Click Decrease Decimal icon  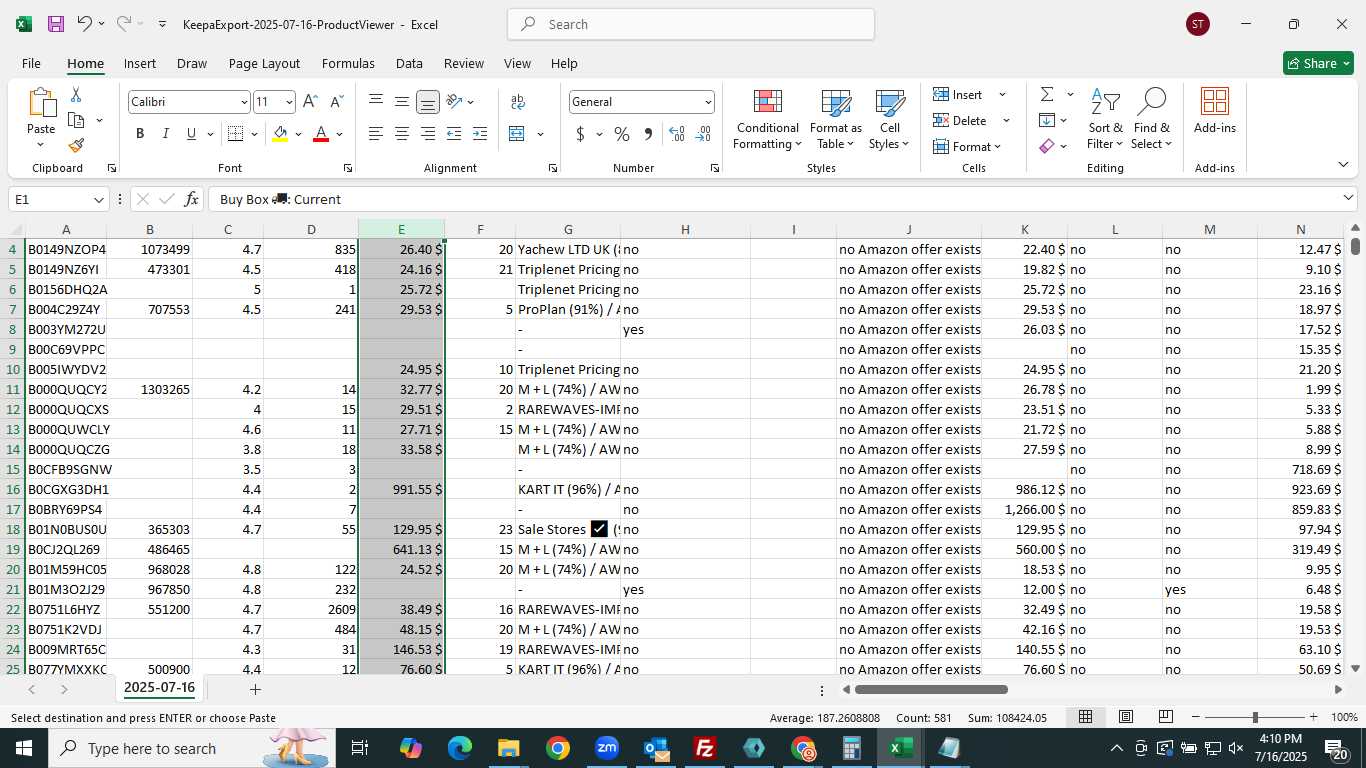coord(703,134)
